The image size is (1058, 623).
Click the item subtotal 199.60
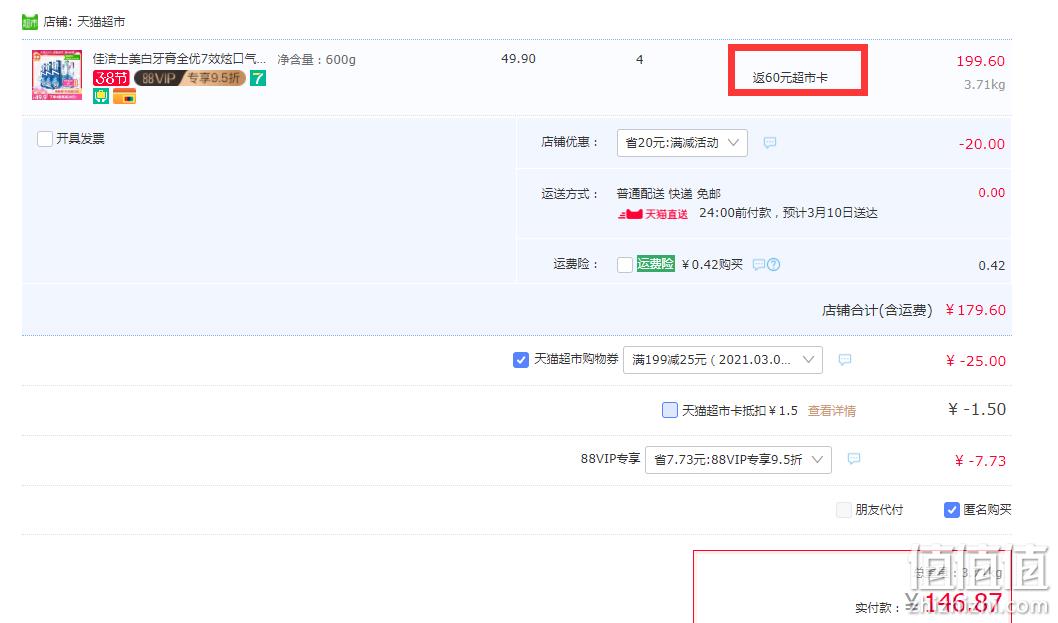click(x=980, y=61)
